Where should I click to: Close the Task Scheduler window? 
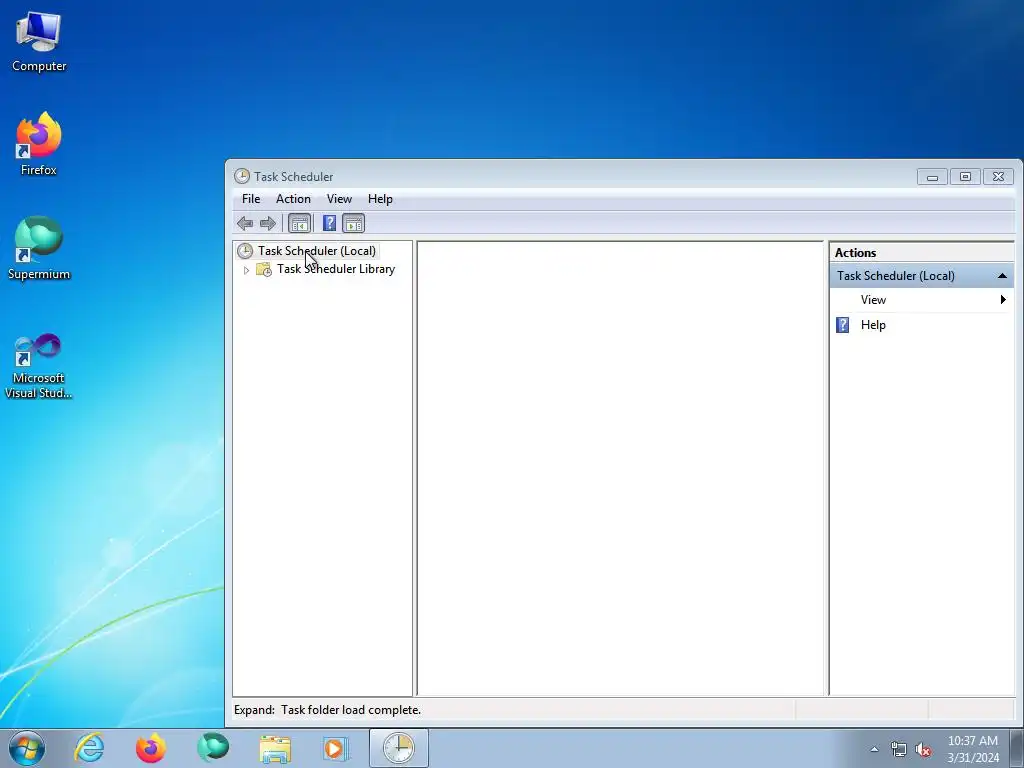[998, 177]
